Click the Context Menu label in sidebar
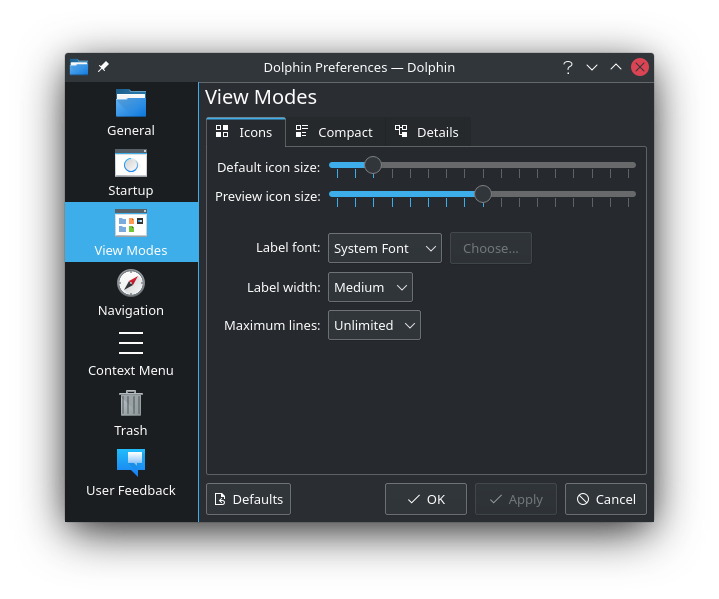Viewport: 719px width, 599px height. [131, 371]
